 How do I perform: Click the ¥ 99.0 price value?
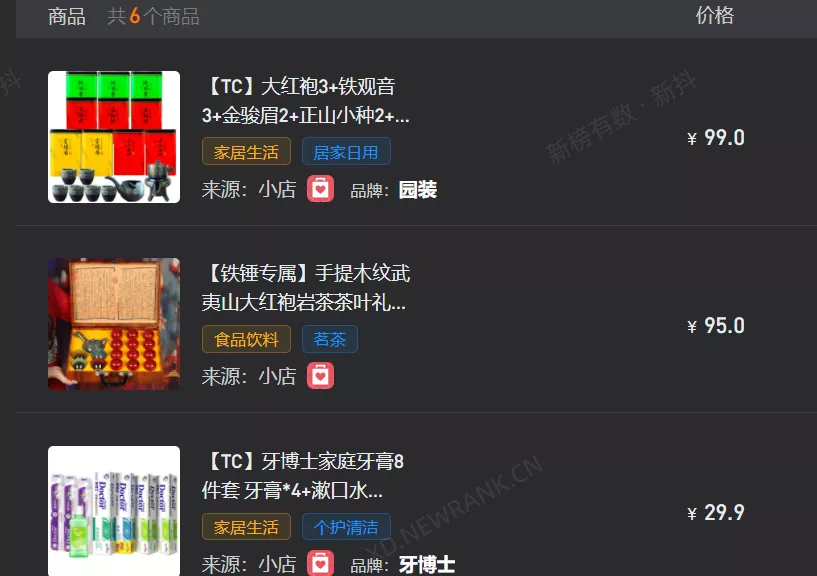pyautogui.click(x=716, y=138)
